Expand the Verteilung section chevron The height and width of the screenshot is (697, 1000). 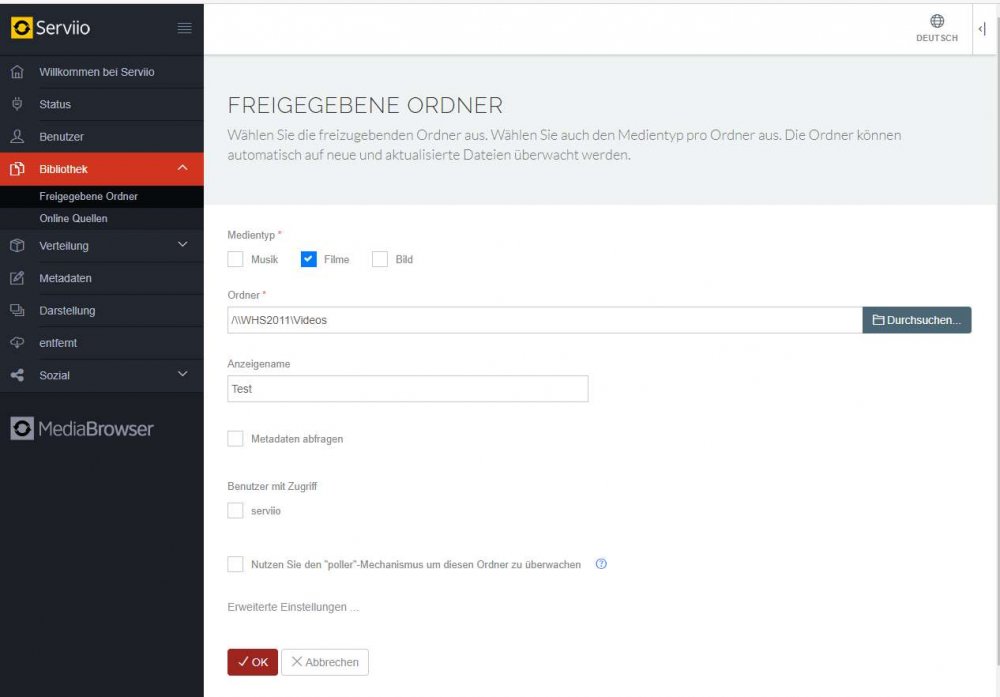click(x=182, y=245)
